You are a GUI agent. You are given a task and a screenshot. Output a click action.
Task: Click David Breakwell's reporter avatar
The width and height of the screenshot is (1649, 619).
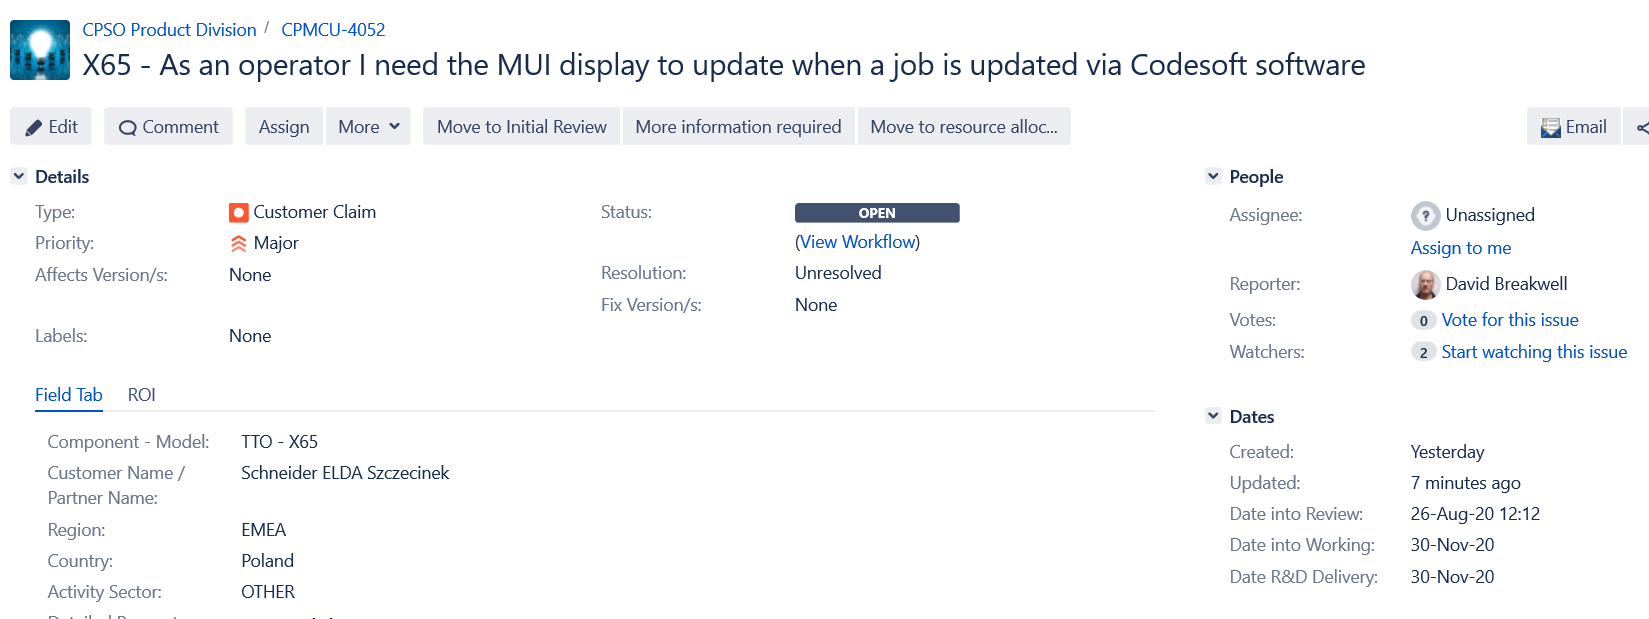(x=1425, y=284)
